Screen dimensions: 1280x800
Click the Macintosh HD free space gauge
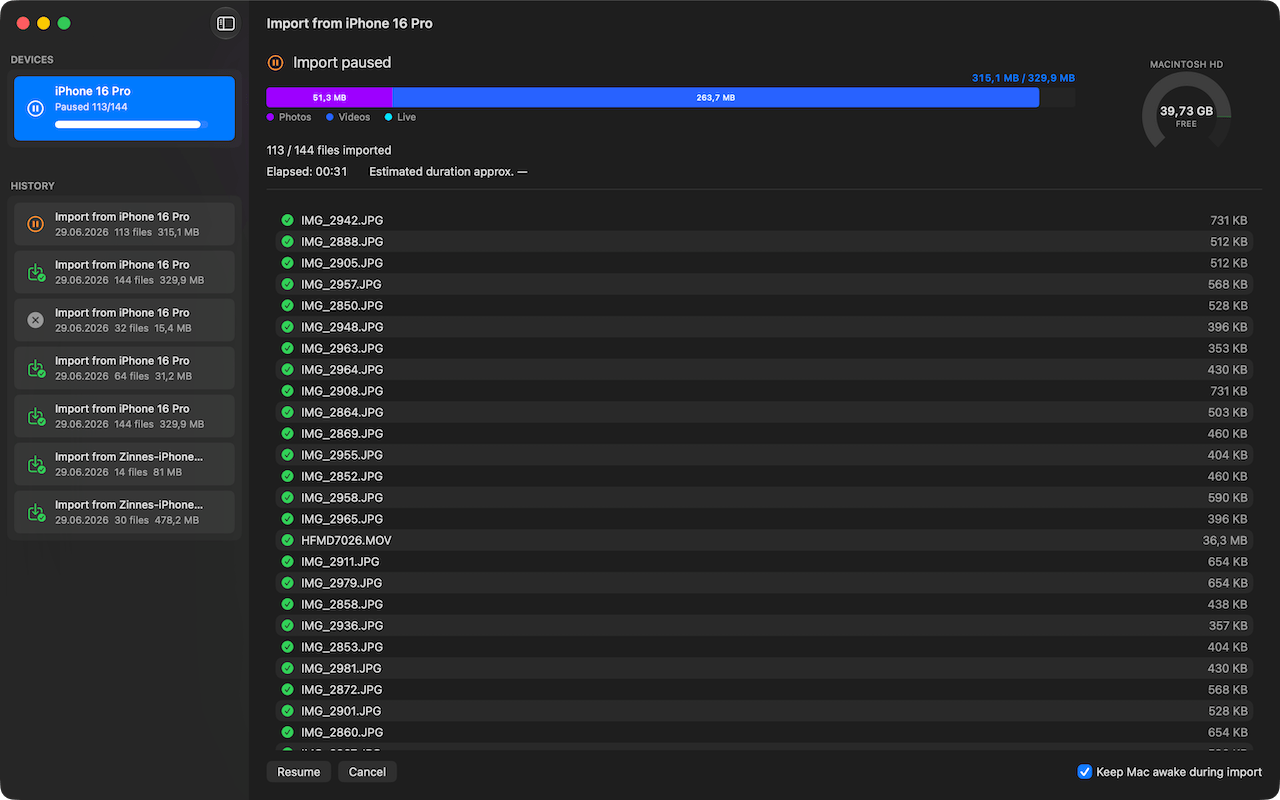[1186, 112]
